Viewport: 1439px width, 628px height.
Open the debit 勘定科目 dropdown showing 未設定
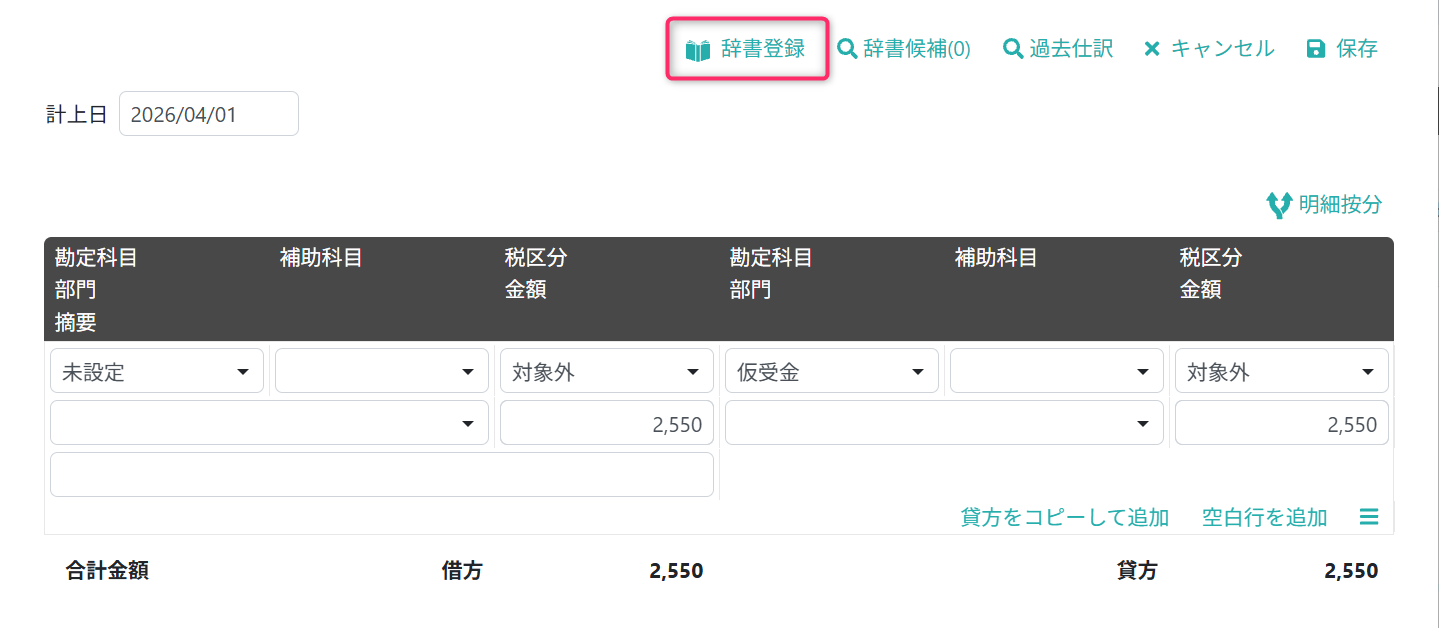tap(157, 371)
